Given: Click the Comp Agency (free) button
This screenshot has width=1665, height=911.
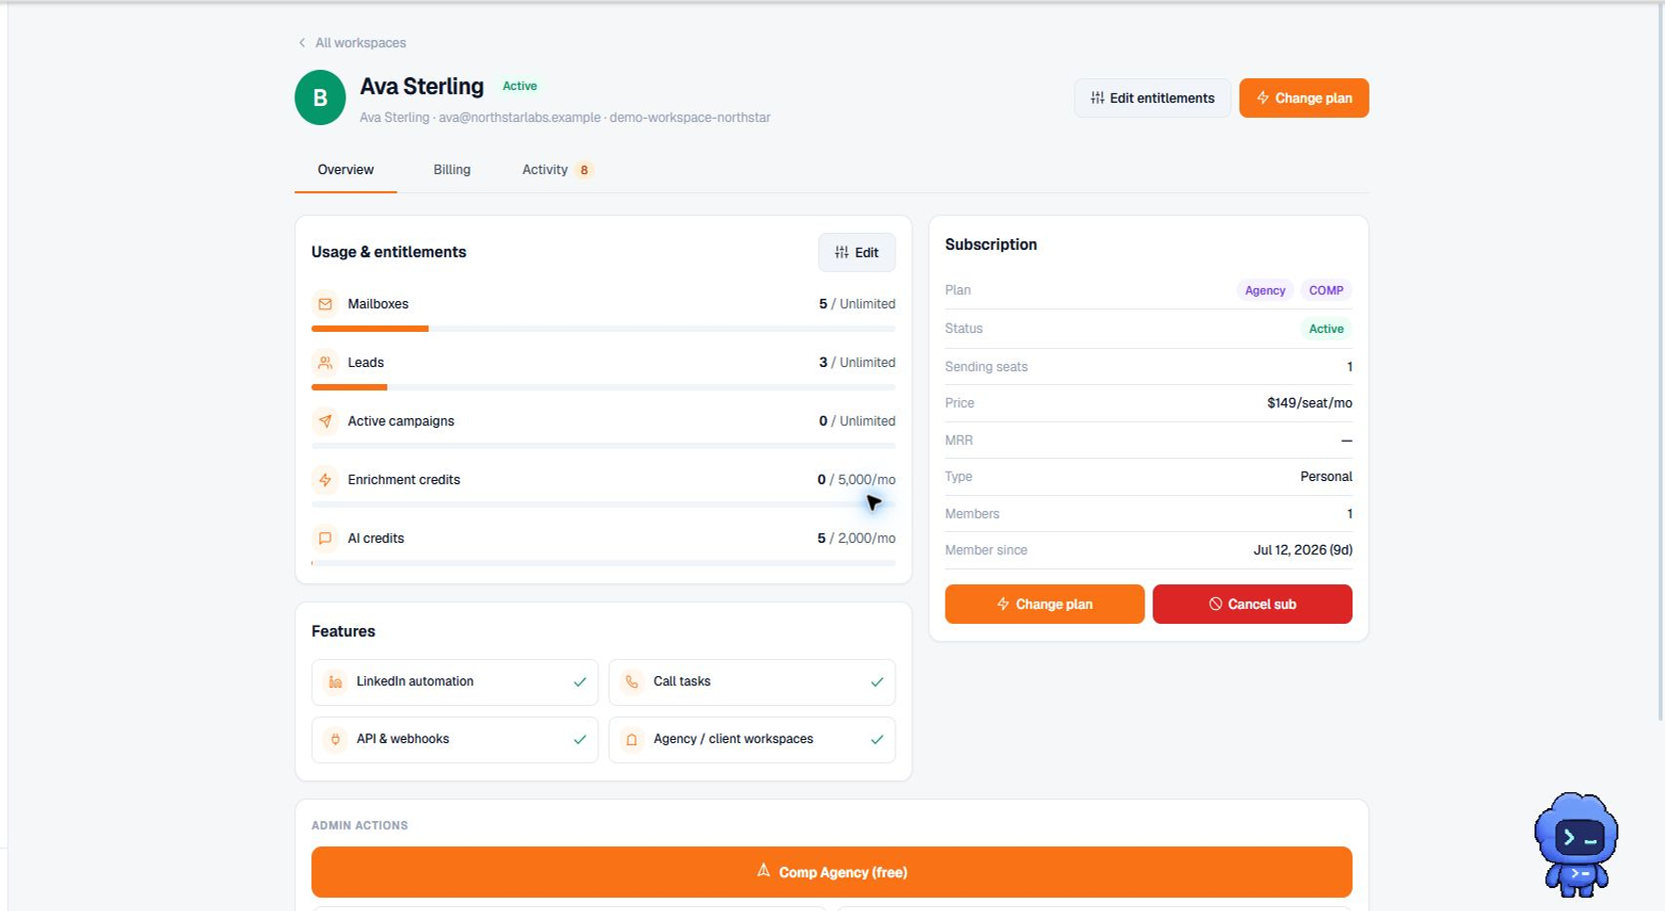Looking at the screenshot, I should click(x=832, y=872).
